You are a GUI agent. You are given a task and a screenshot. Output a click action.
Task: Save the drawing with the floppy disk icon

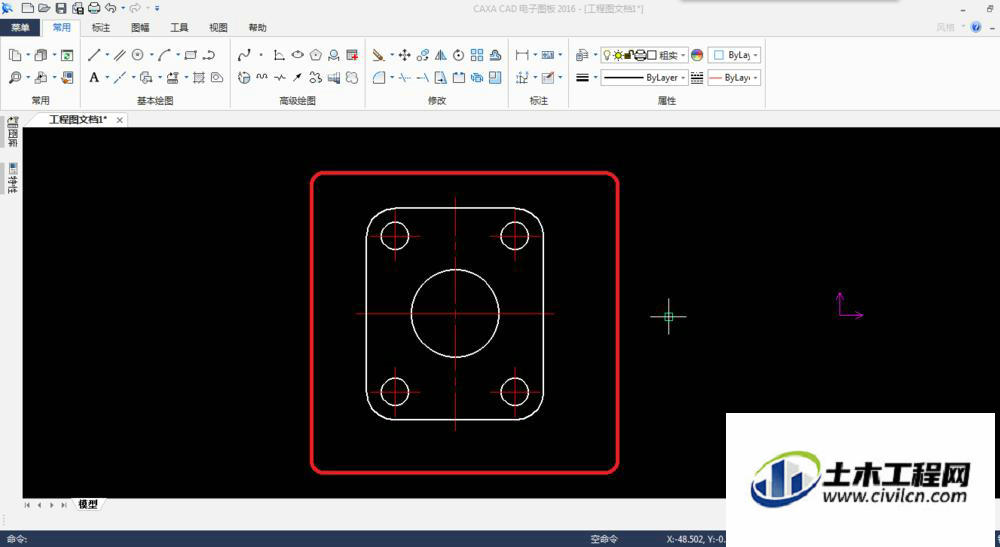point(61,8)
